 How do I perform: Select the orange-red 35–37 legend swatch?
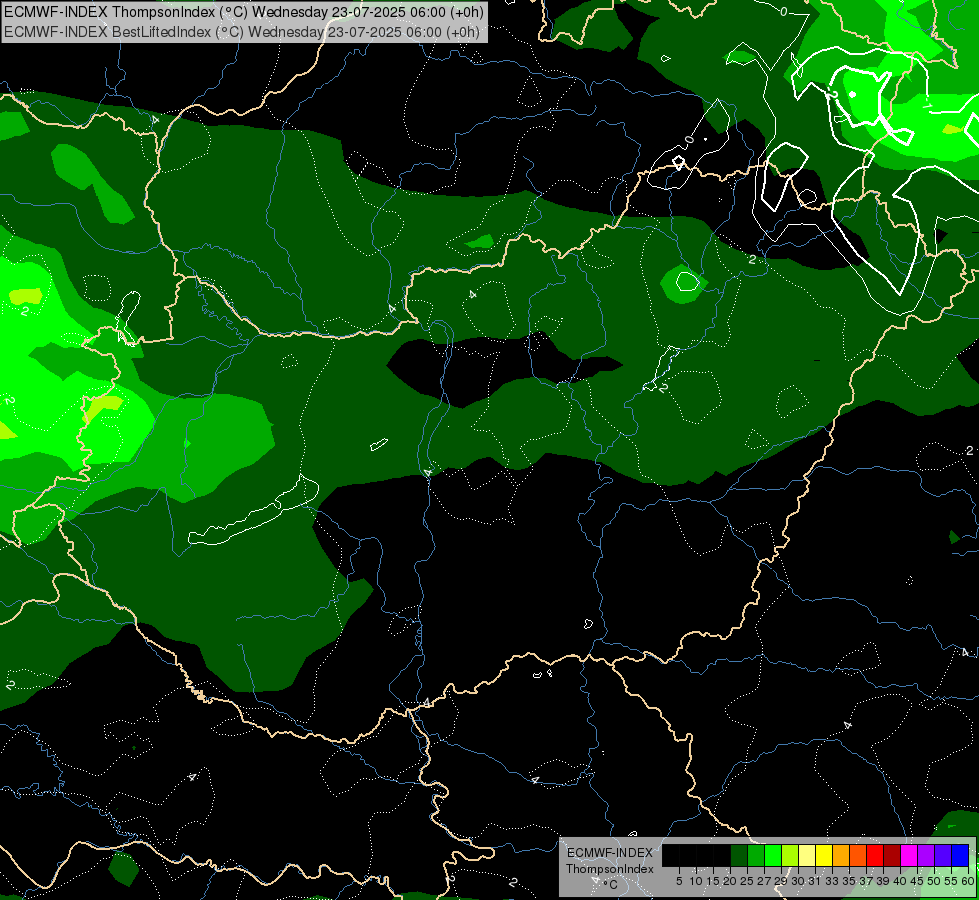[858, 855]
